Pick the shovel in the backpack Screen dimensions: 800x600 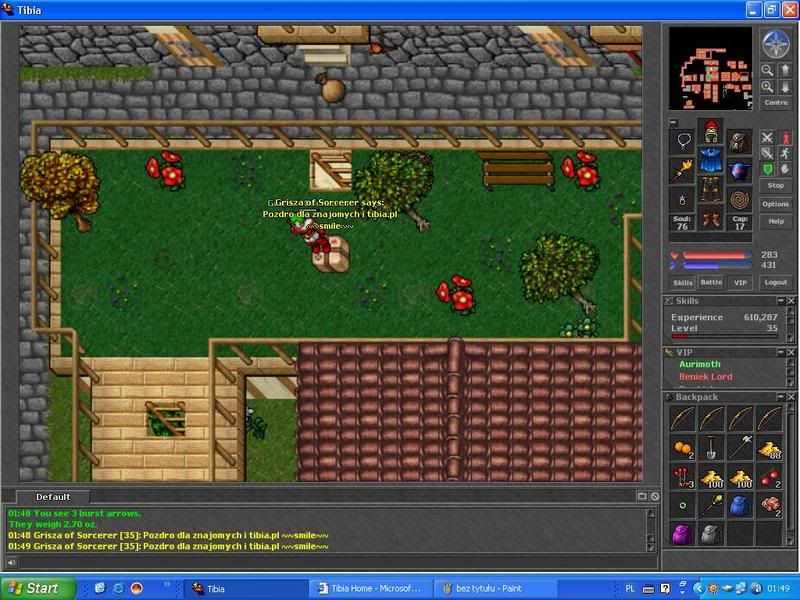point(711,448)
